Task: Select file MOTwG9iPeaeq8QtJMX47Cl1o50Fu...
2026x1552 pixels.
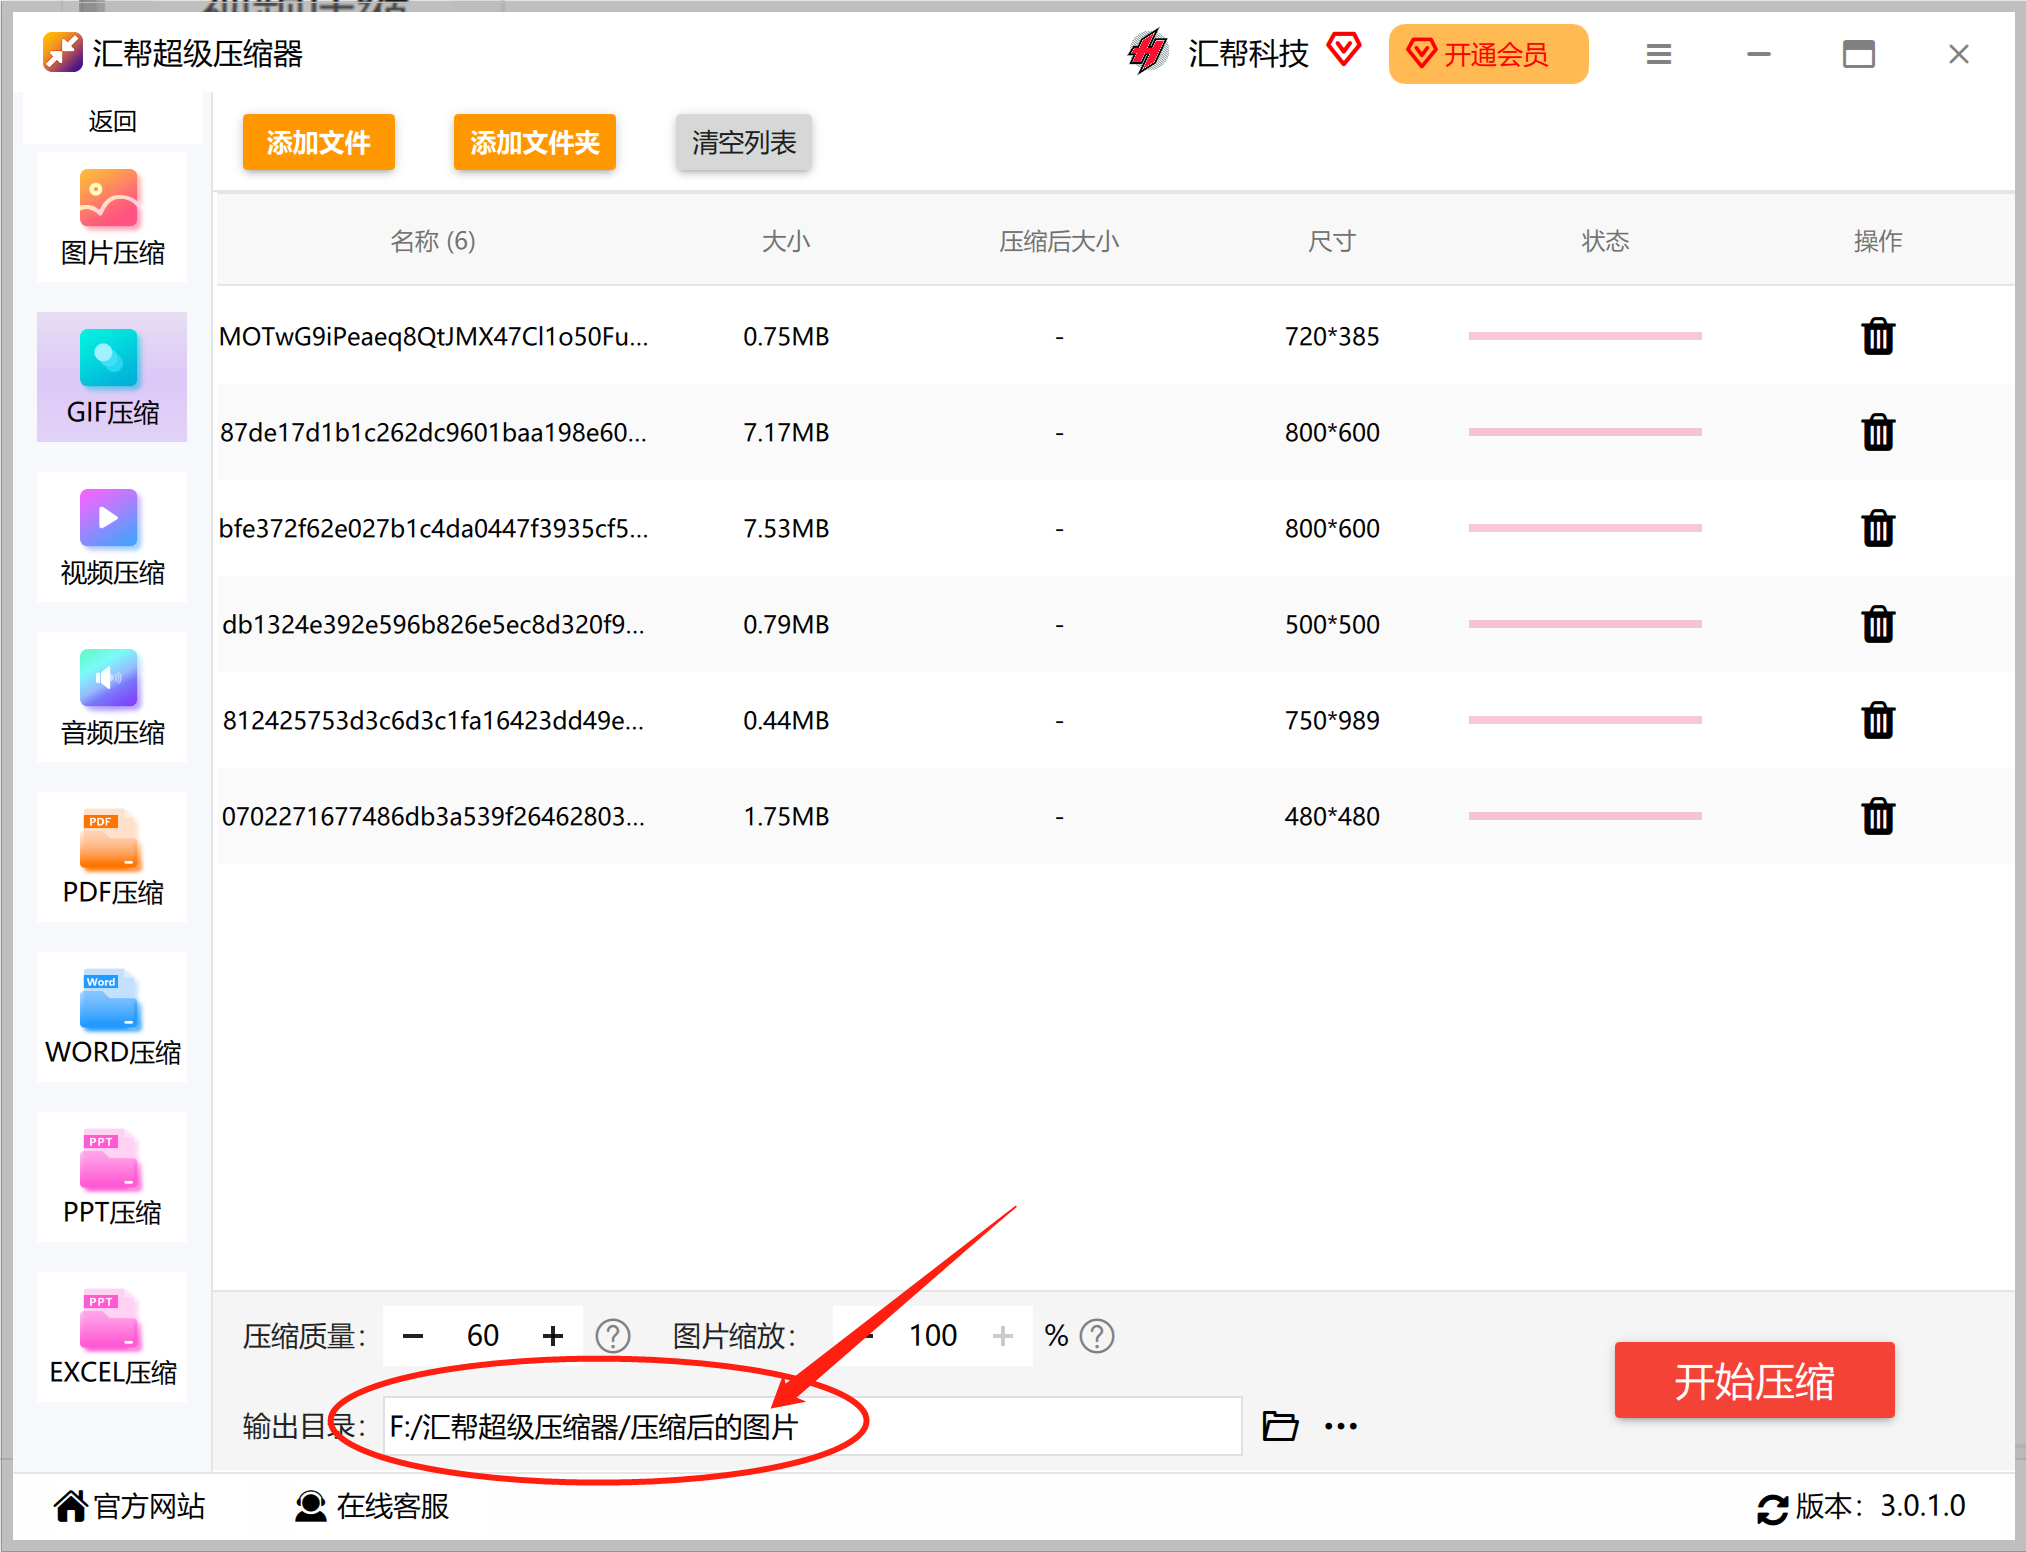Action: (x=433, y=337)
